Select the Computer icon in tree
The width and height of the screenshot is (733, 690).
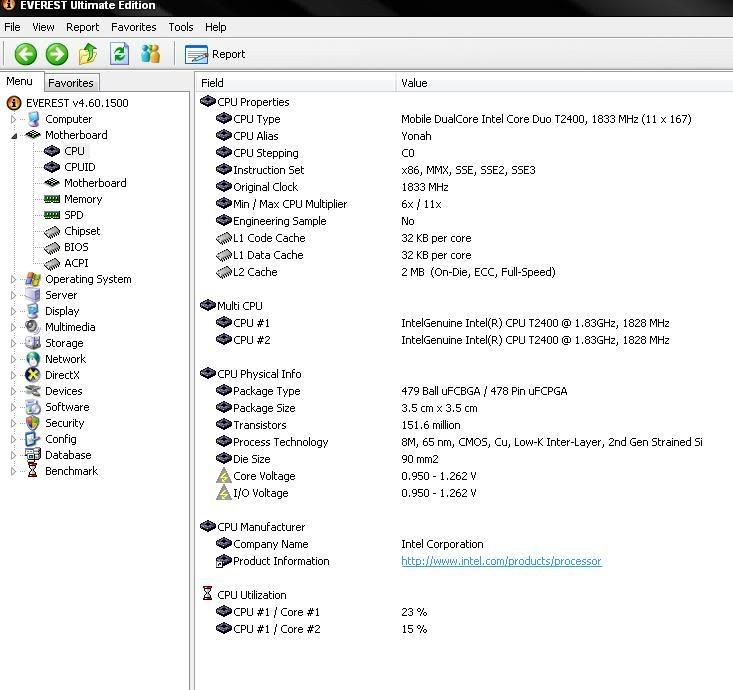click(33, 119)
